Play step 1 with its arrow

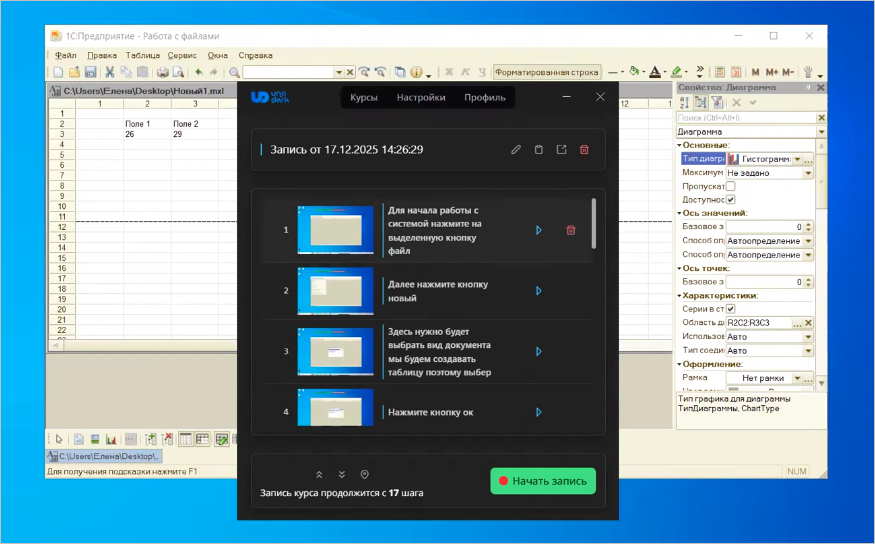539,230
